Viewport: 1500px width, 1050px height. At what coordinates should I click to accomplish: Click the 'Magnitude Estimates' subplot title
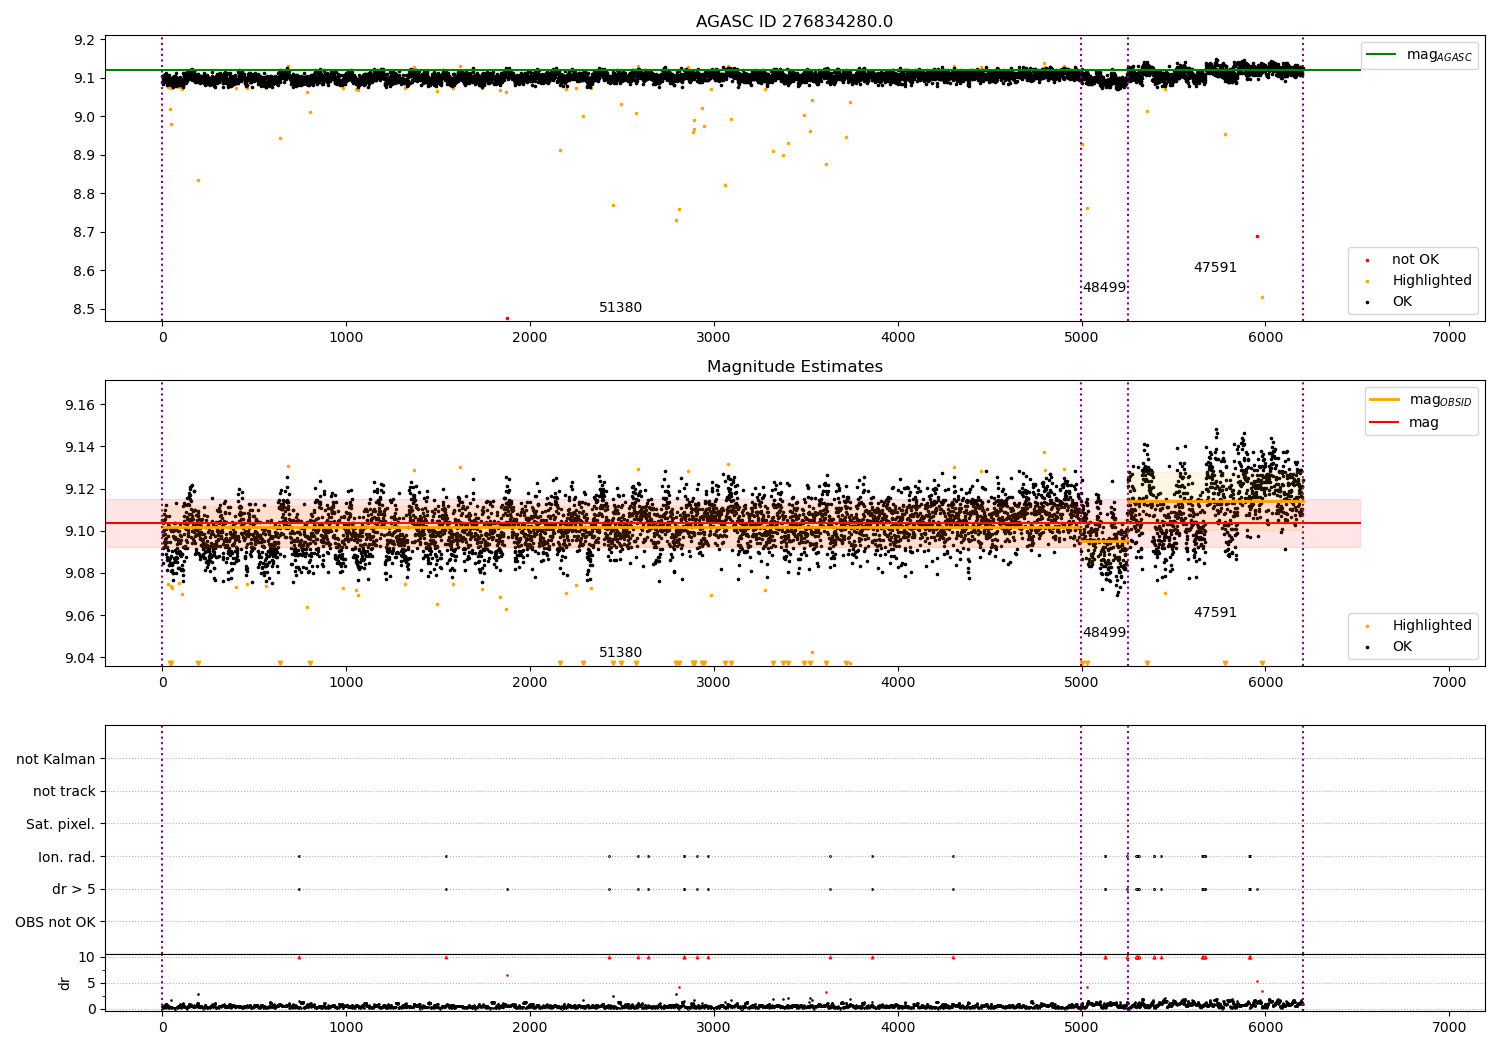[x=794, y=367]
